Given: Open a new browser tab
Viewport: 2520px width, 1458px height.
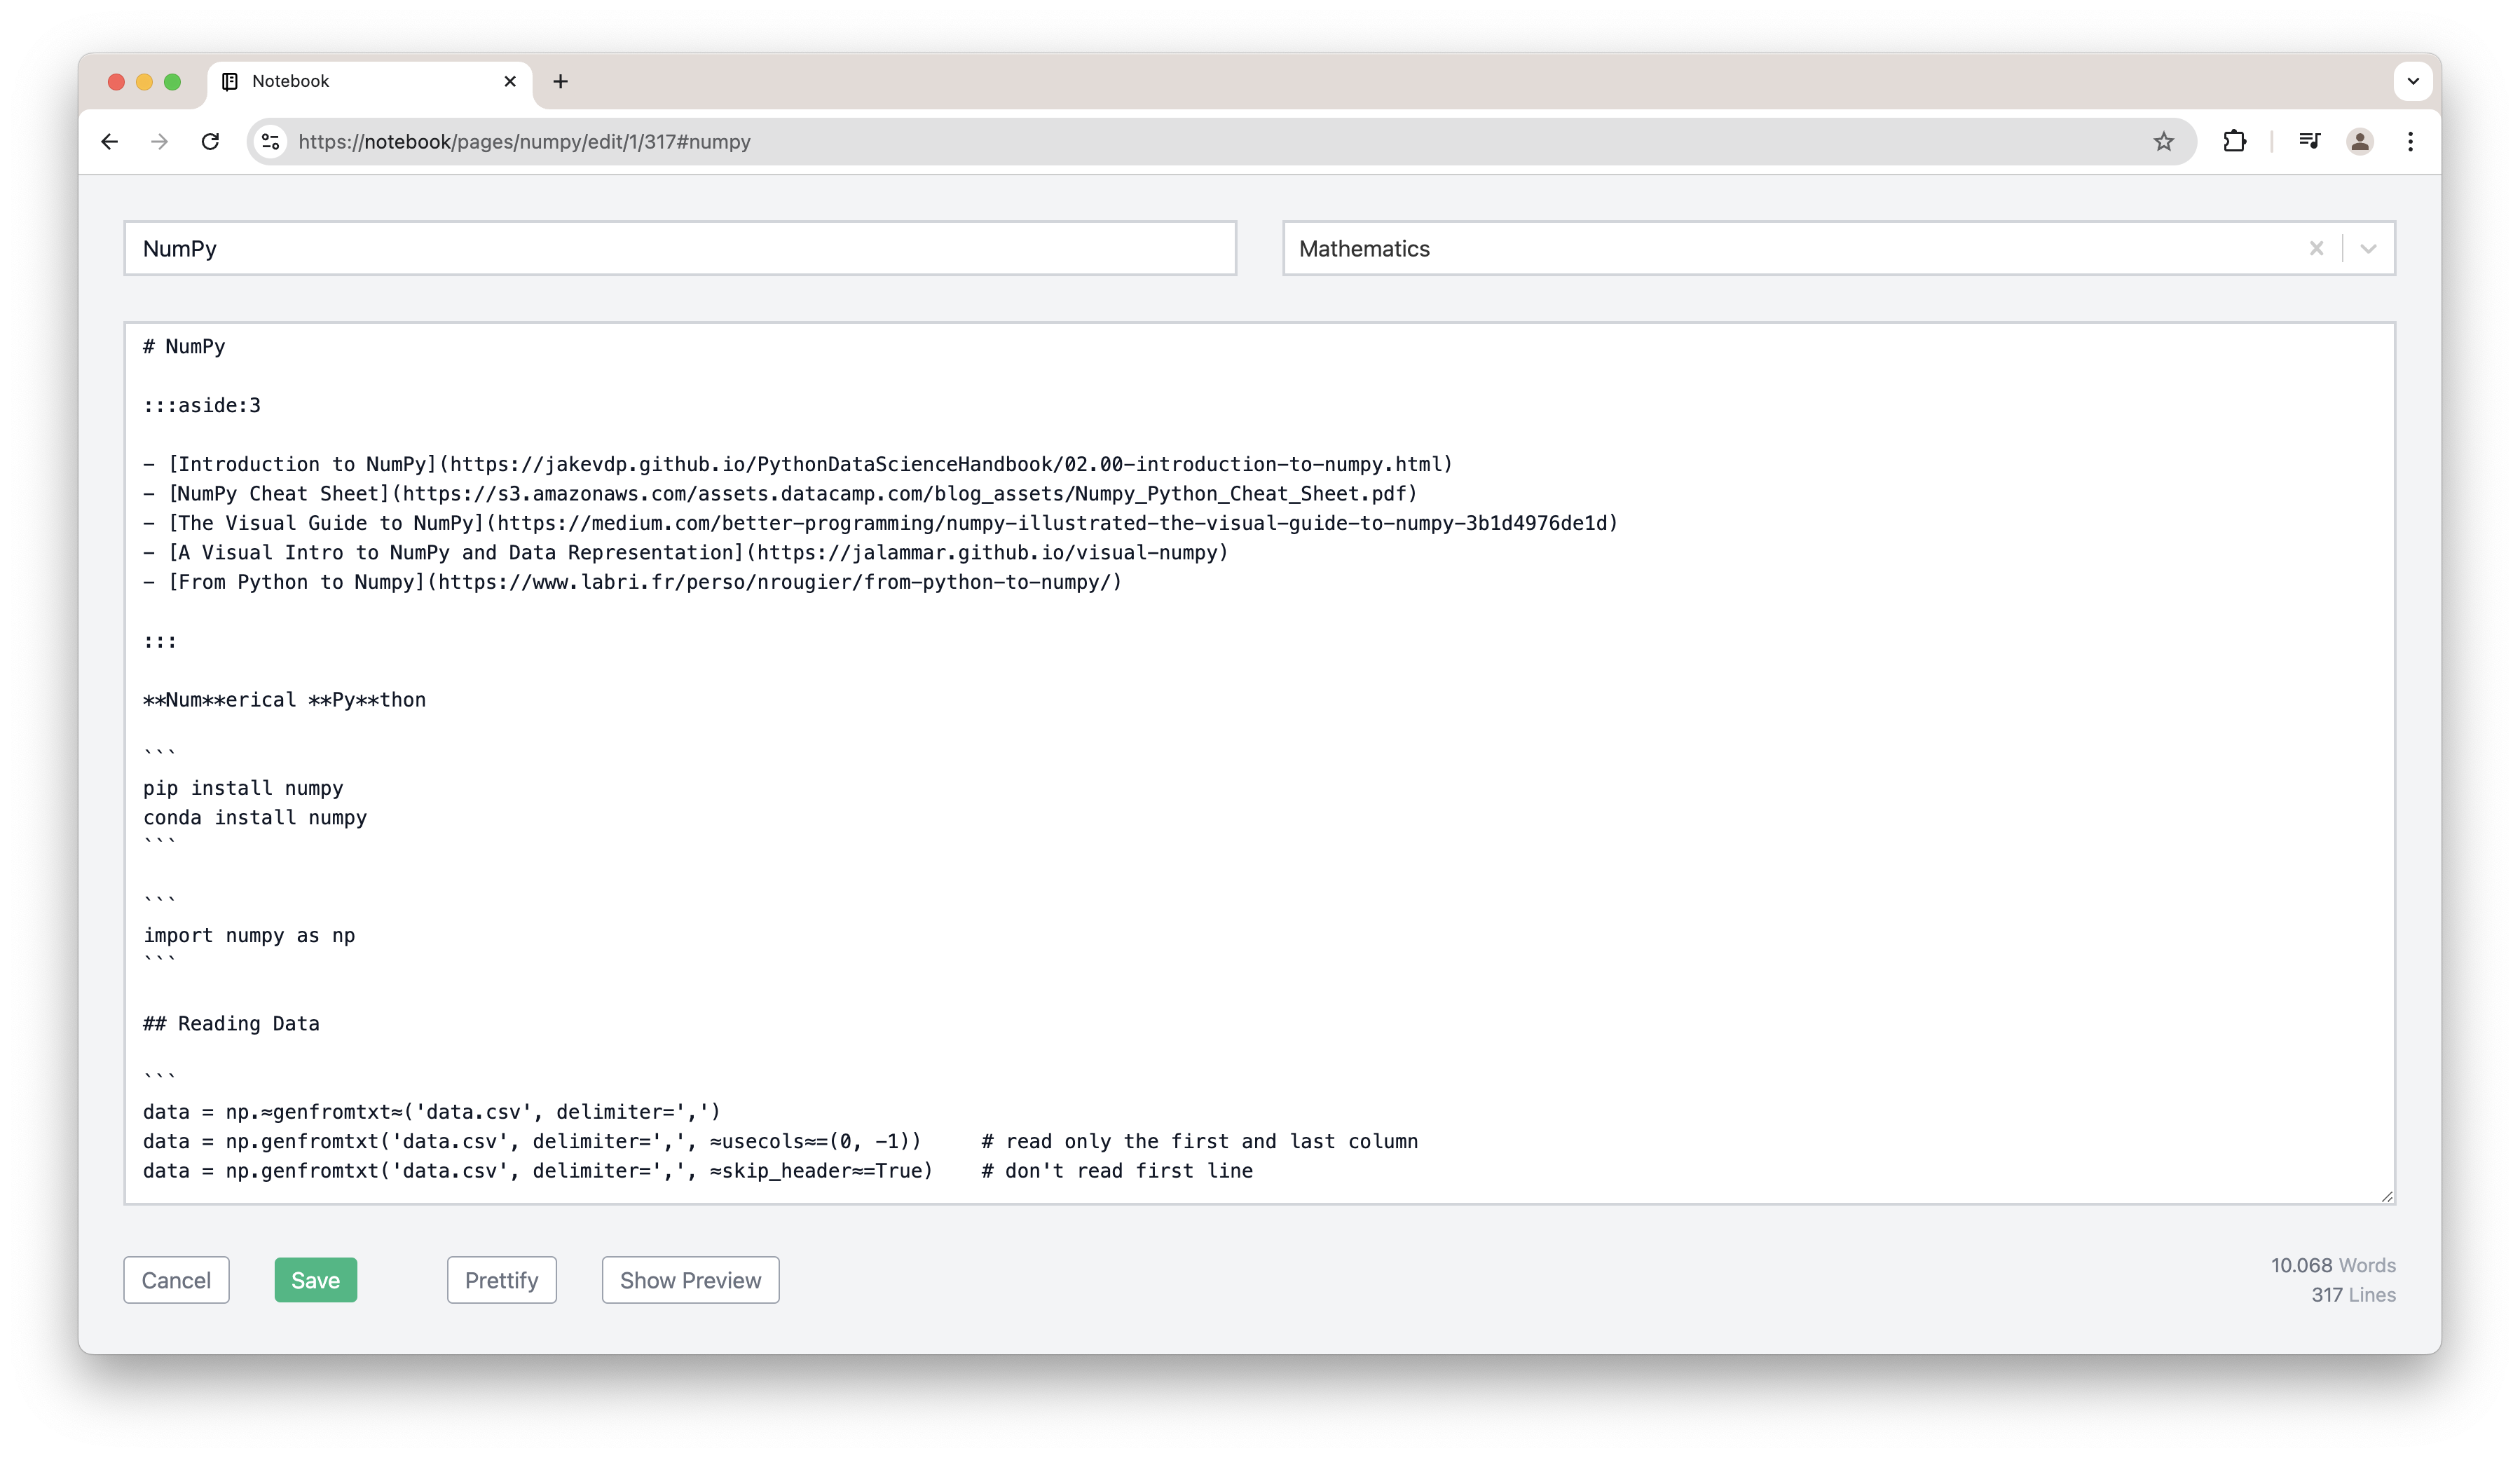Looking at the screenshot, I should [560, 81].
